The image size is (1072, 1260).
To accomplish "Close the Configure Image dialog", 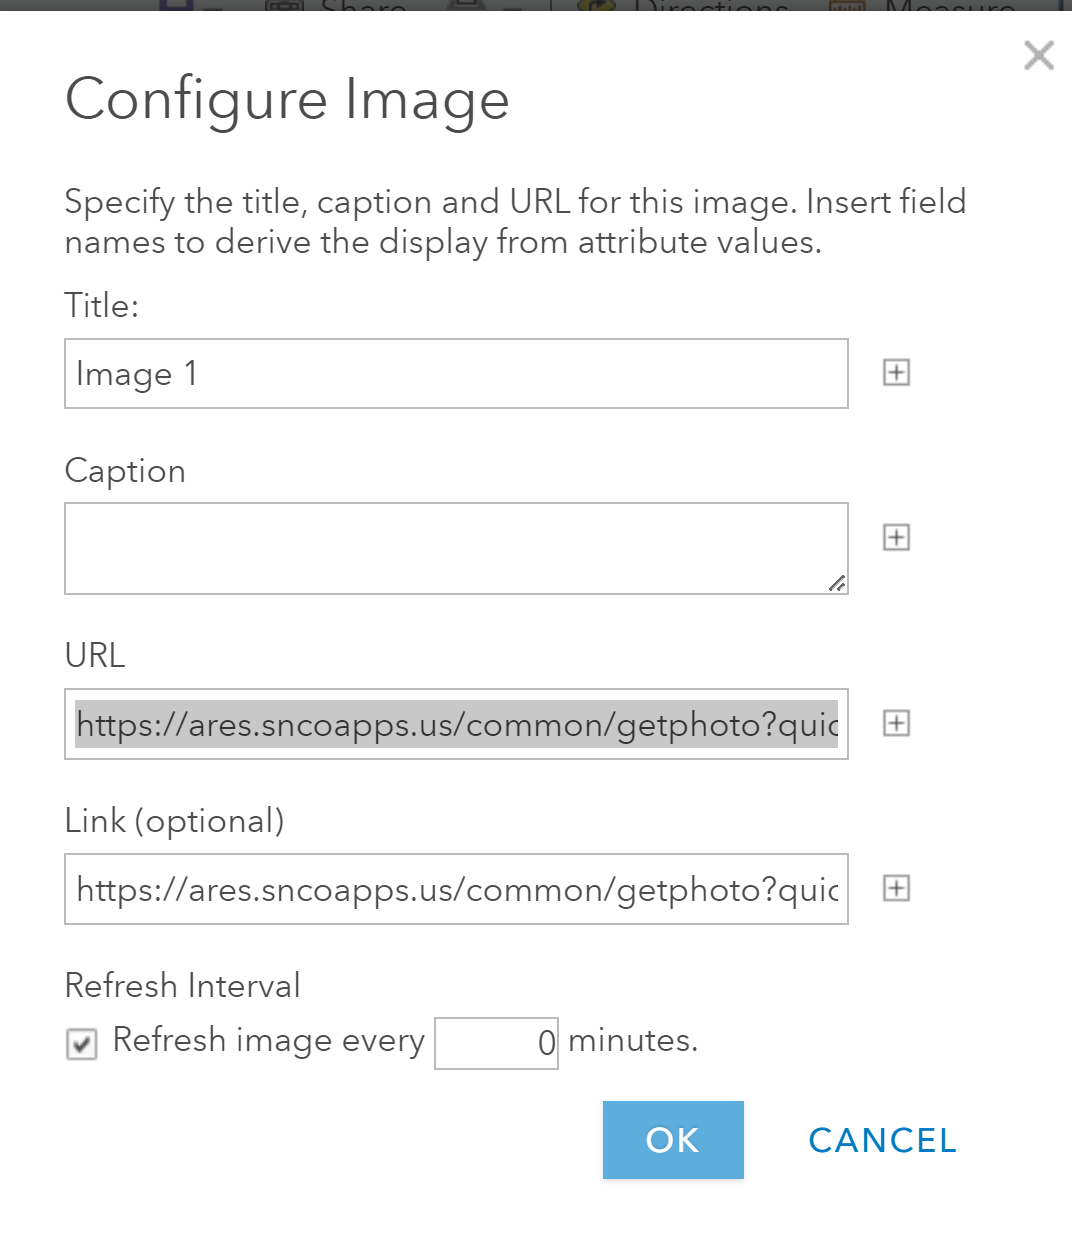I will tap(1038, 55).
